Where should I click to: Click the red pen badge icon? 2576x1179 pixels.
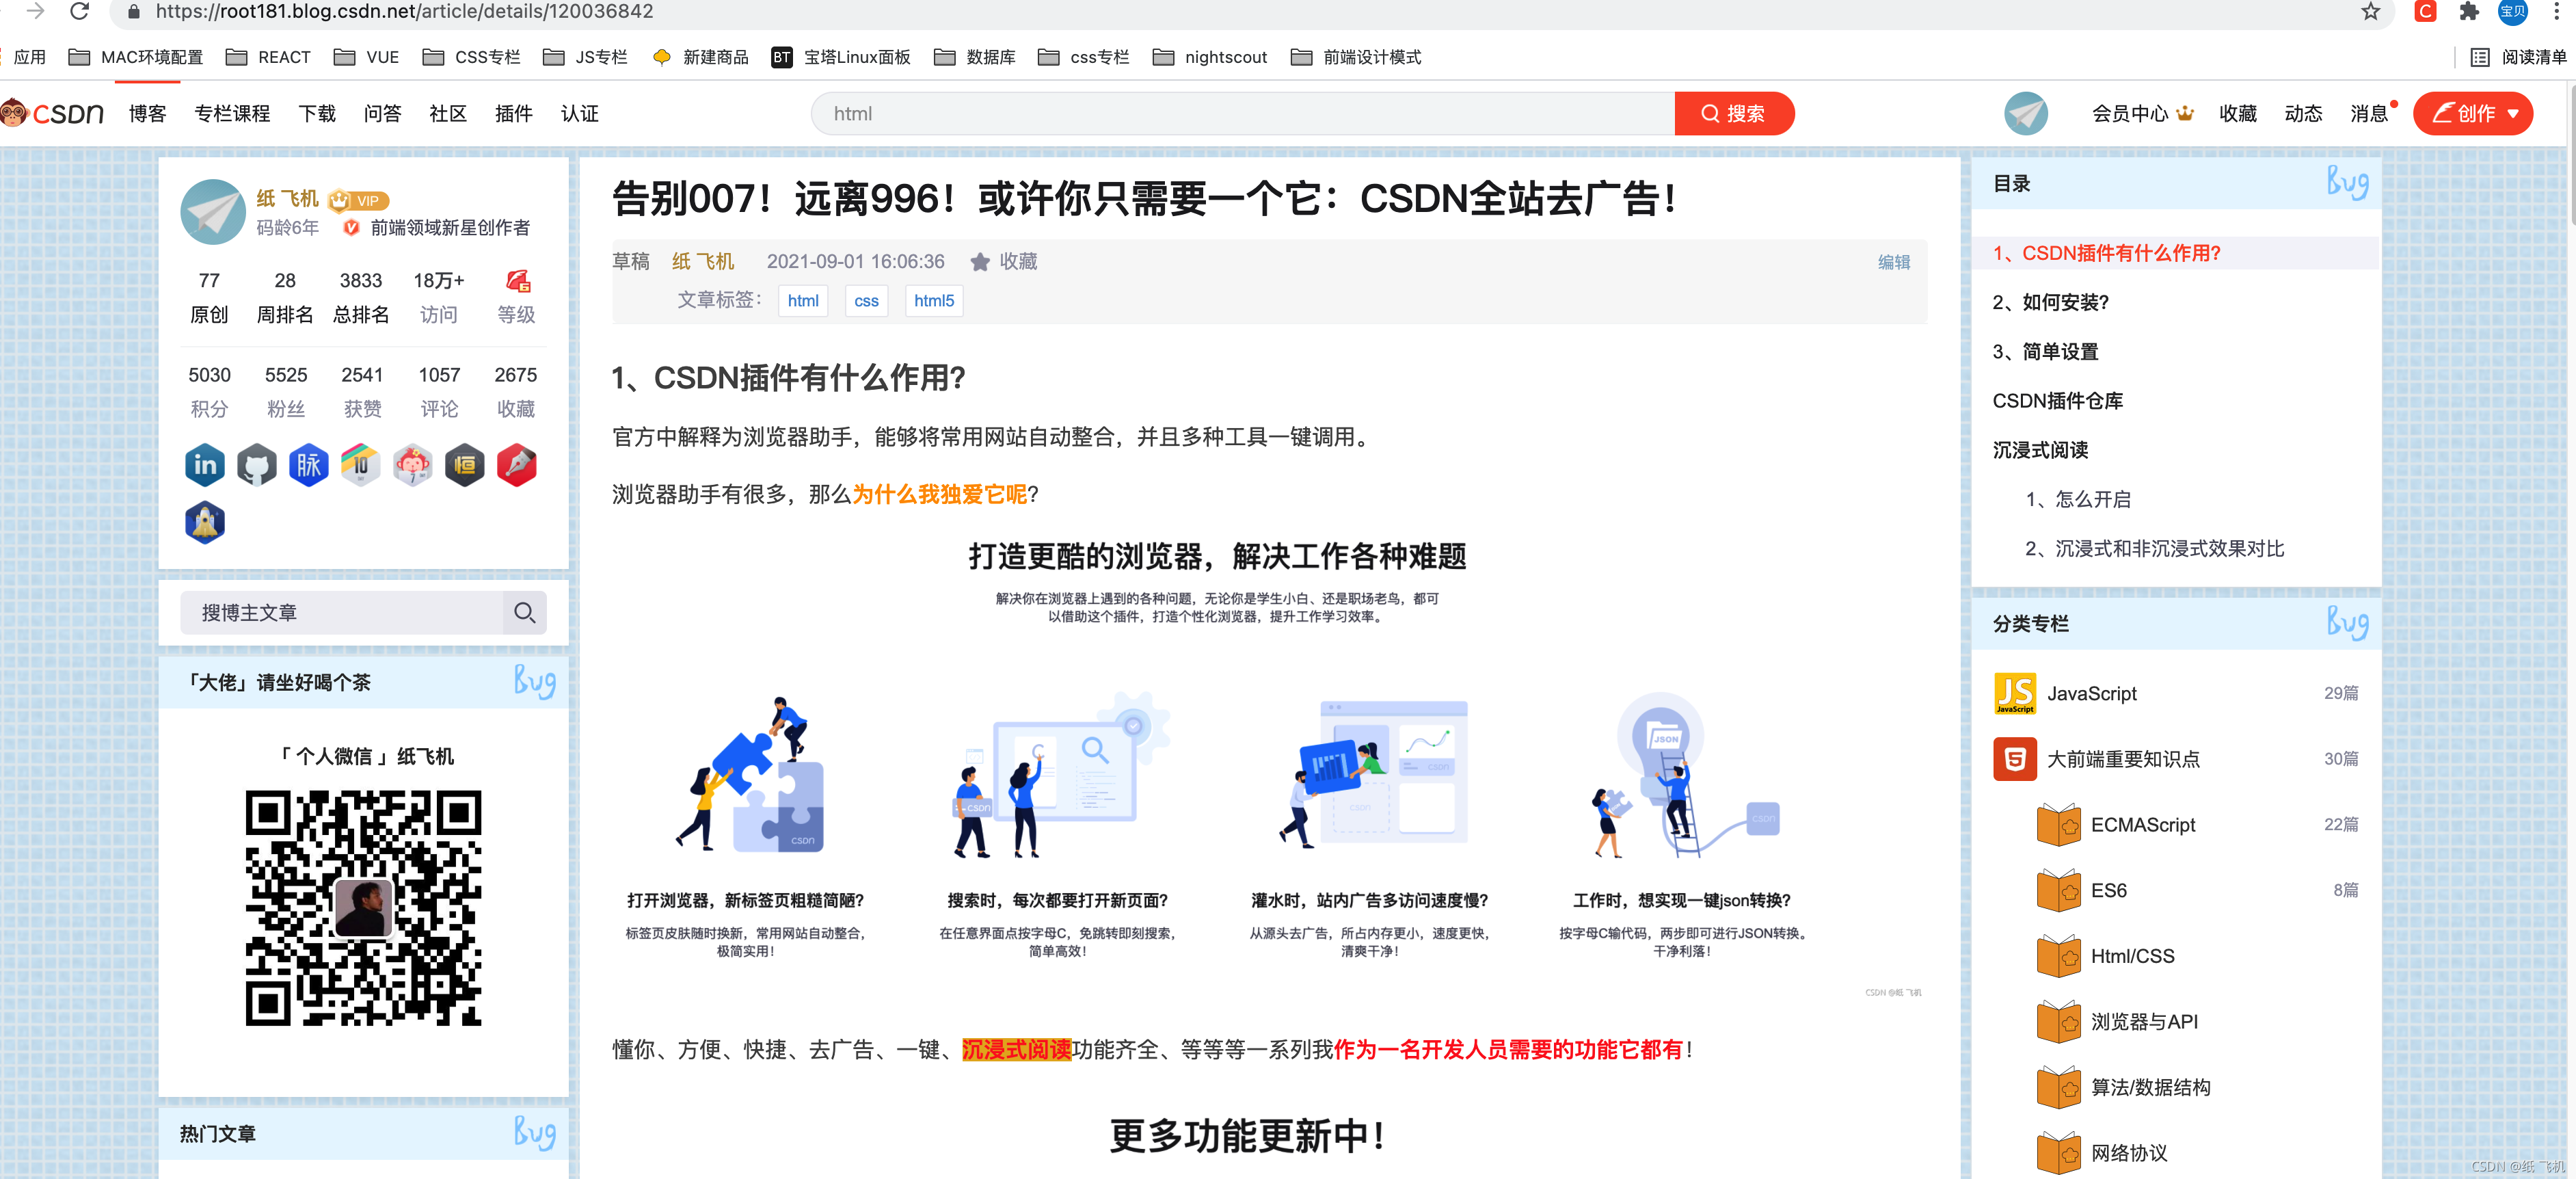(517, 465)
